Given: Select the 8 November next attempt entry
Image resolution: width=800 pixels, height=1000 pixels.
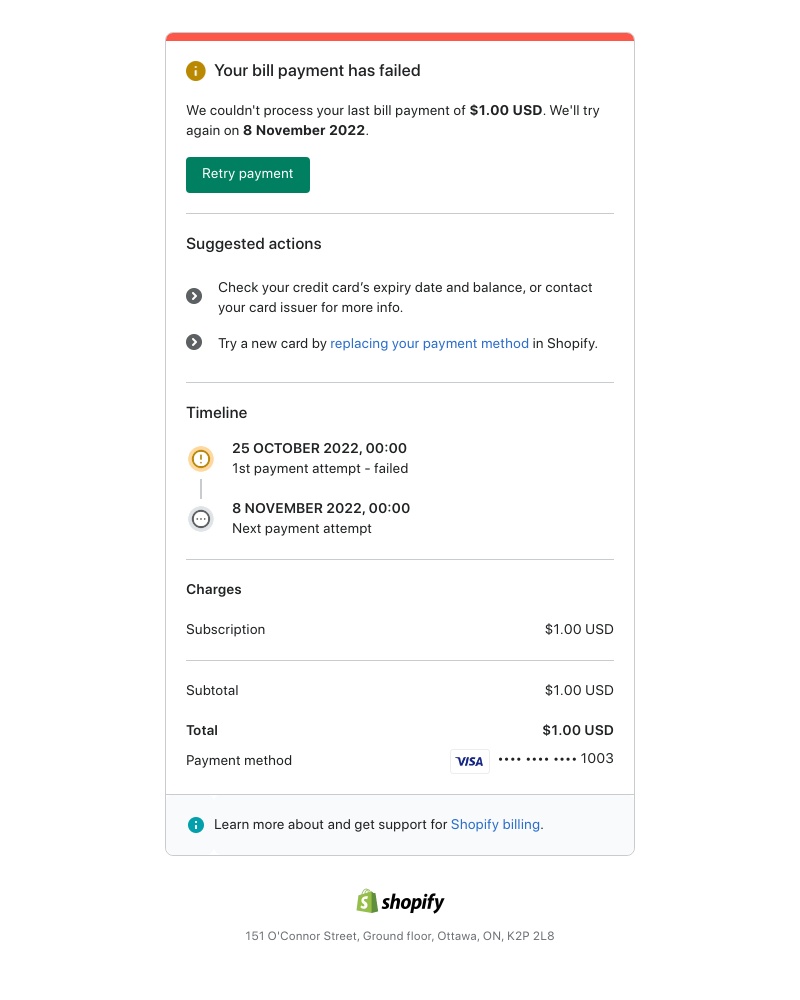Looking at the screenshot, I should (x=321, y=518).
